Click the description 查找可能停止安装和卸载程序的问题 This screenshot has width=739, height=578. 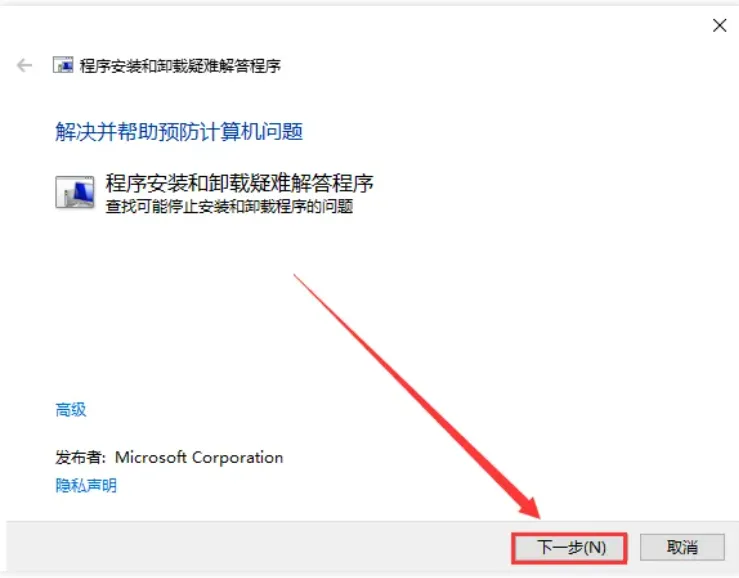[x=229, y=206]
